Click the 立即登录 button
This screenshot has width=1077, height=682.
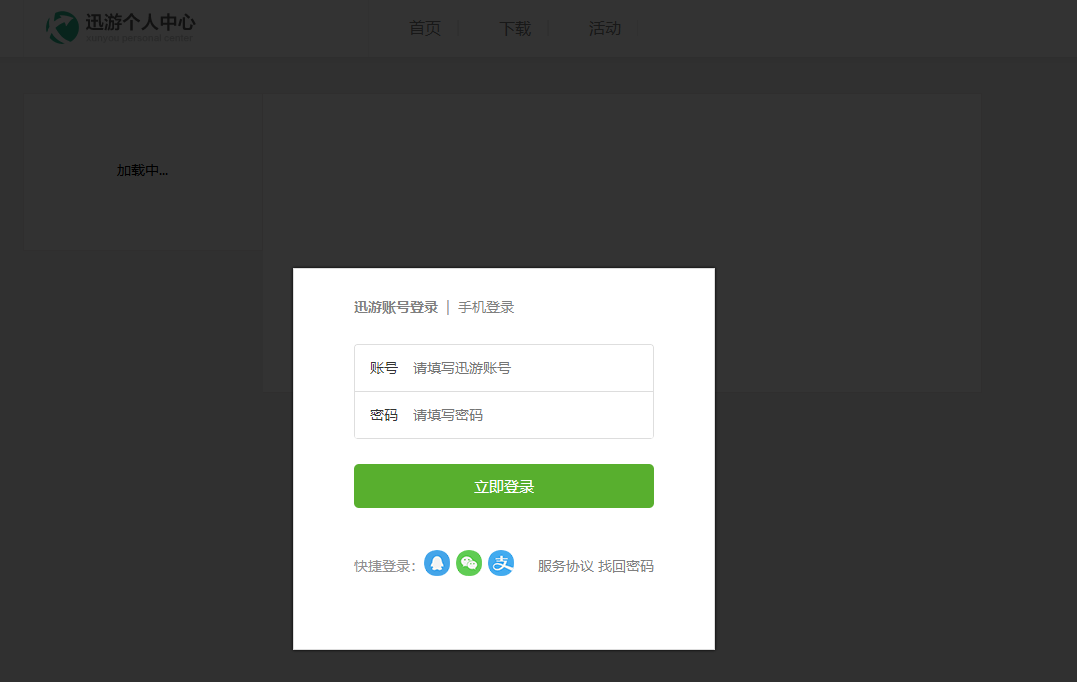(503, 486)
